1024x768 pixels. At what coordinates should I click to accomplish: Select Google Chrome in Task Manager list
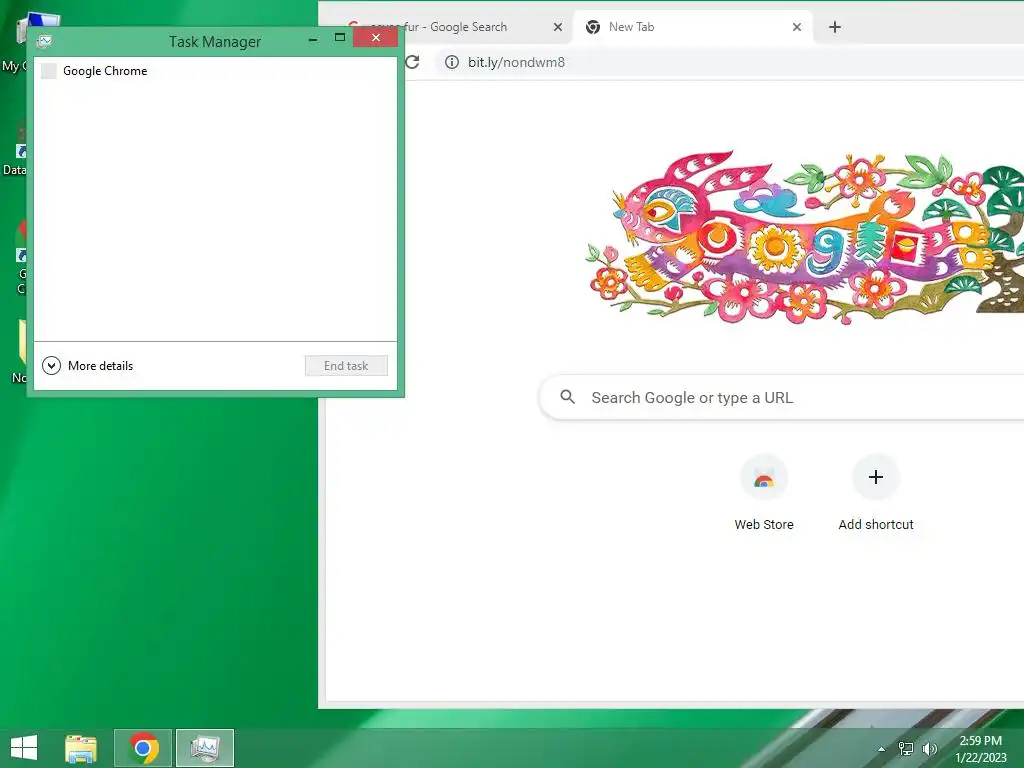coord(215,71)
